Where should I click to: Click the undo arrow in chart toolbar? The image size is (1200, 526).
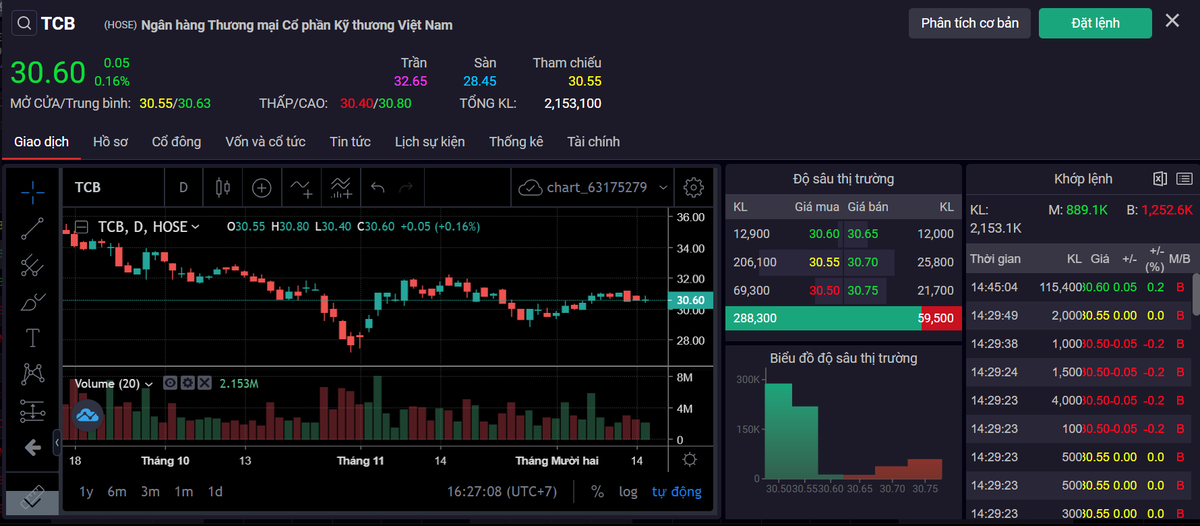377,187
